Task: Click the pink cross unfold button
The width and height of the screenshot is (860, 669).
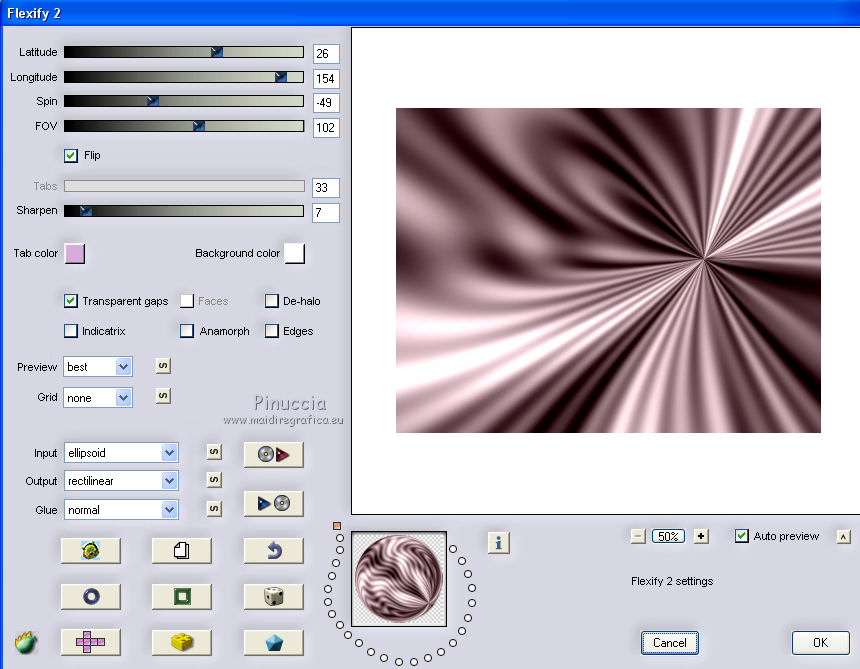Action: point(90,642)
